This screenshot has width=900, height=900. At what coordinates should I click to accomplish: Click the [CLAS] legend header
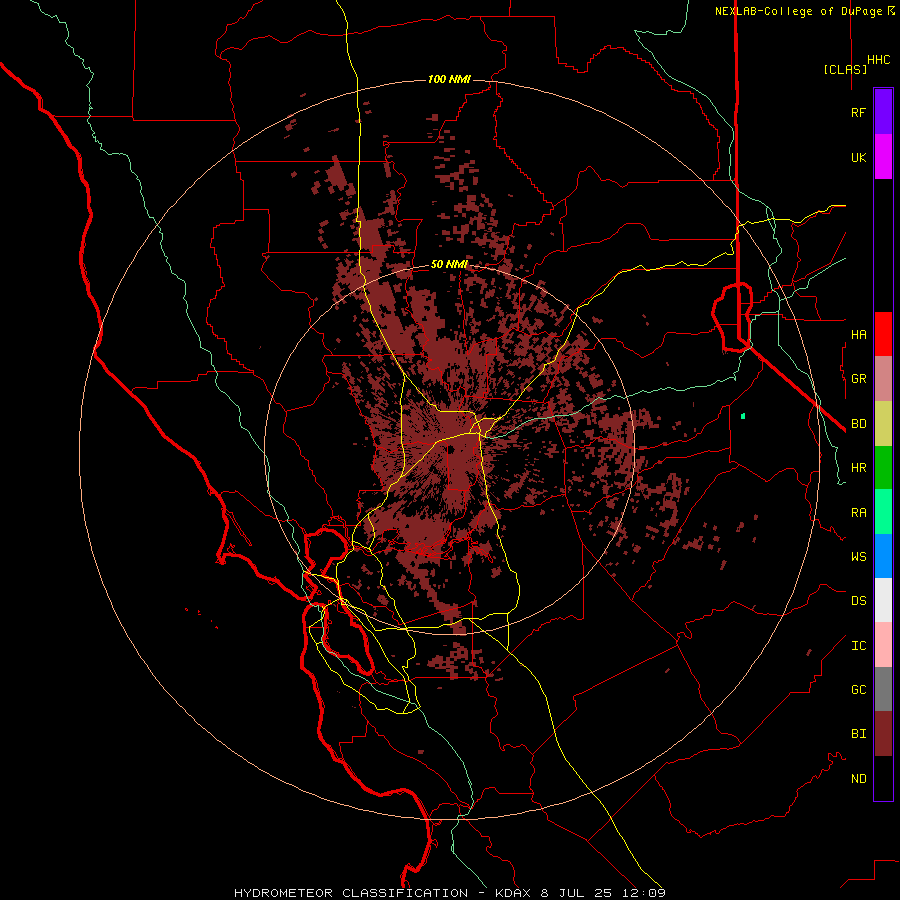845,69
